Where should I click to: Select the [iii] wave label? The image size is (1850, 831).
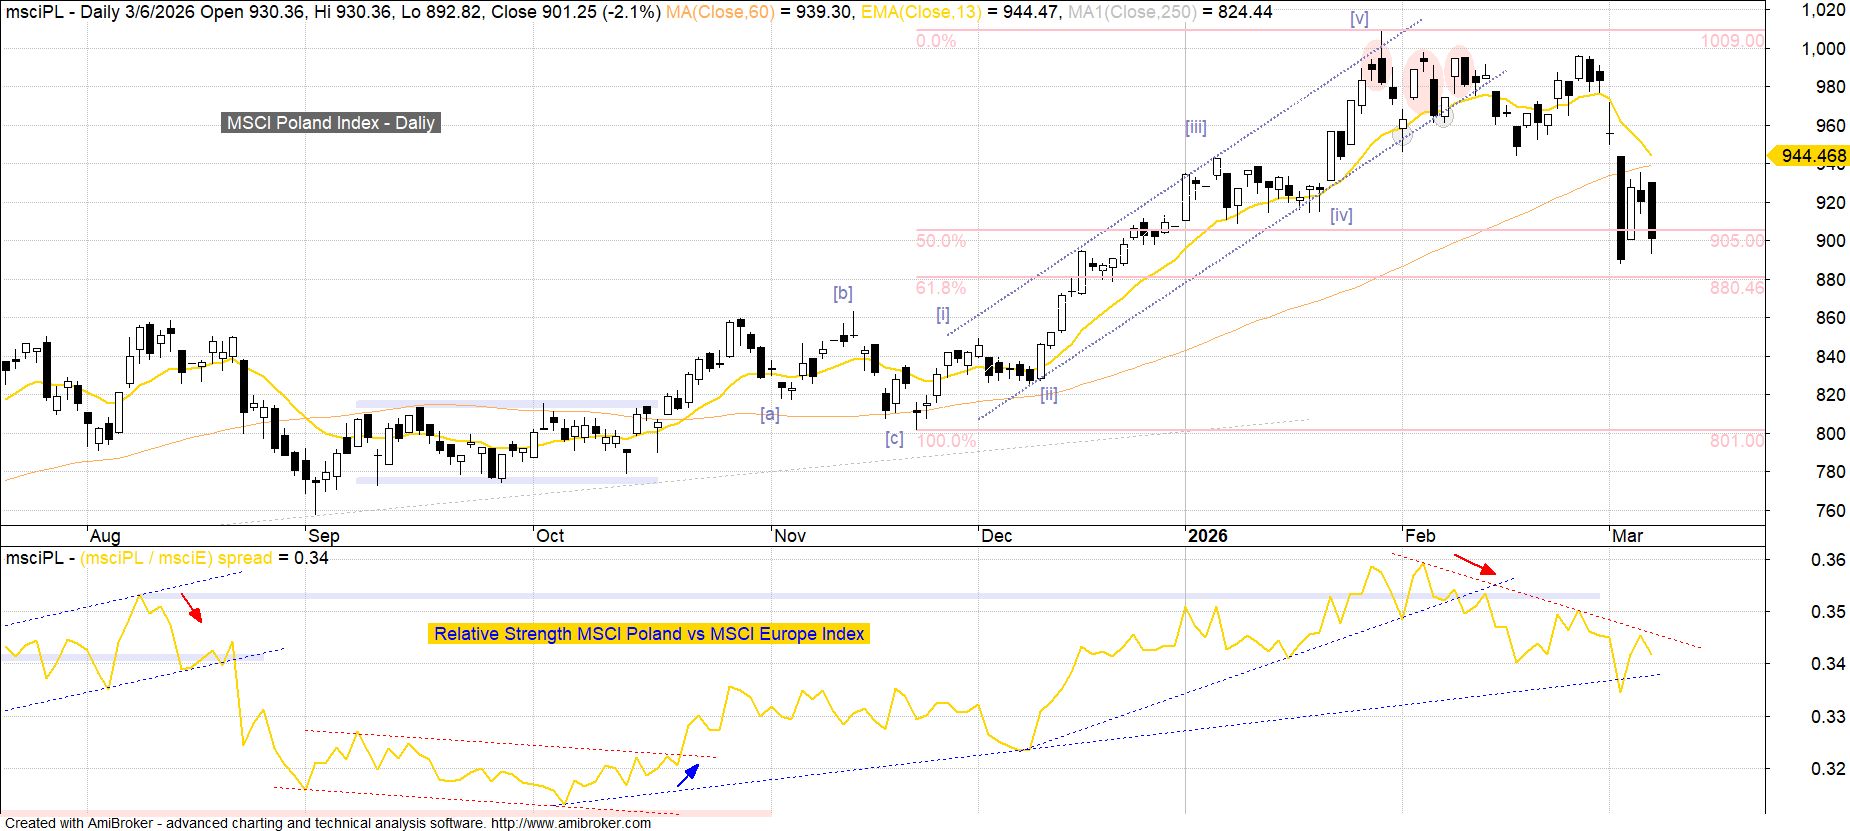click(1196, 127)
